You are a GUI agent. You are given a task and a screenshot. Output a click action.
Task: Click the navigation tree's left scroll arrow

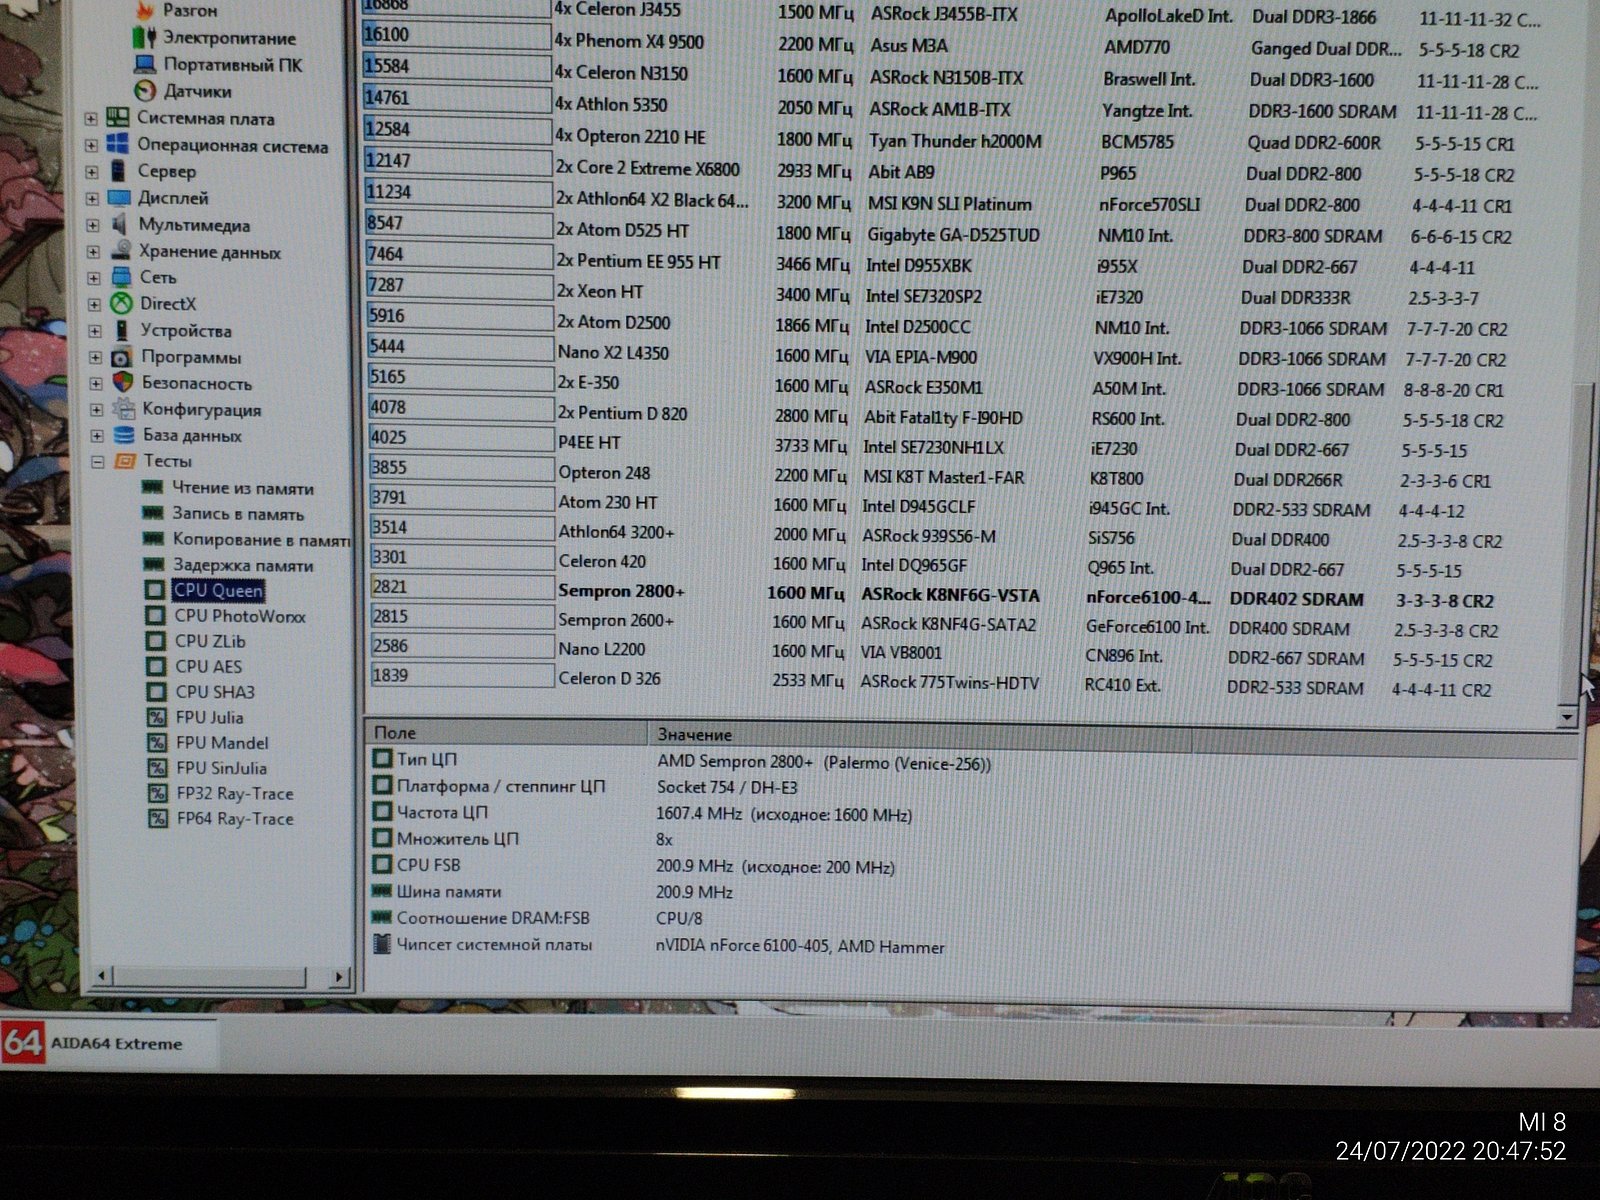[x=100, y=975]
